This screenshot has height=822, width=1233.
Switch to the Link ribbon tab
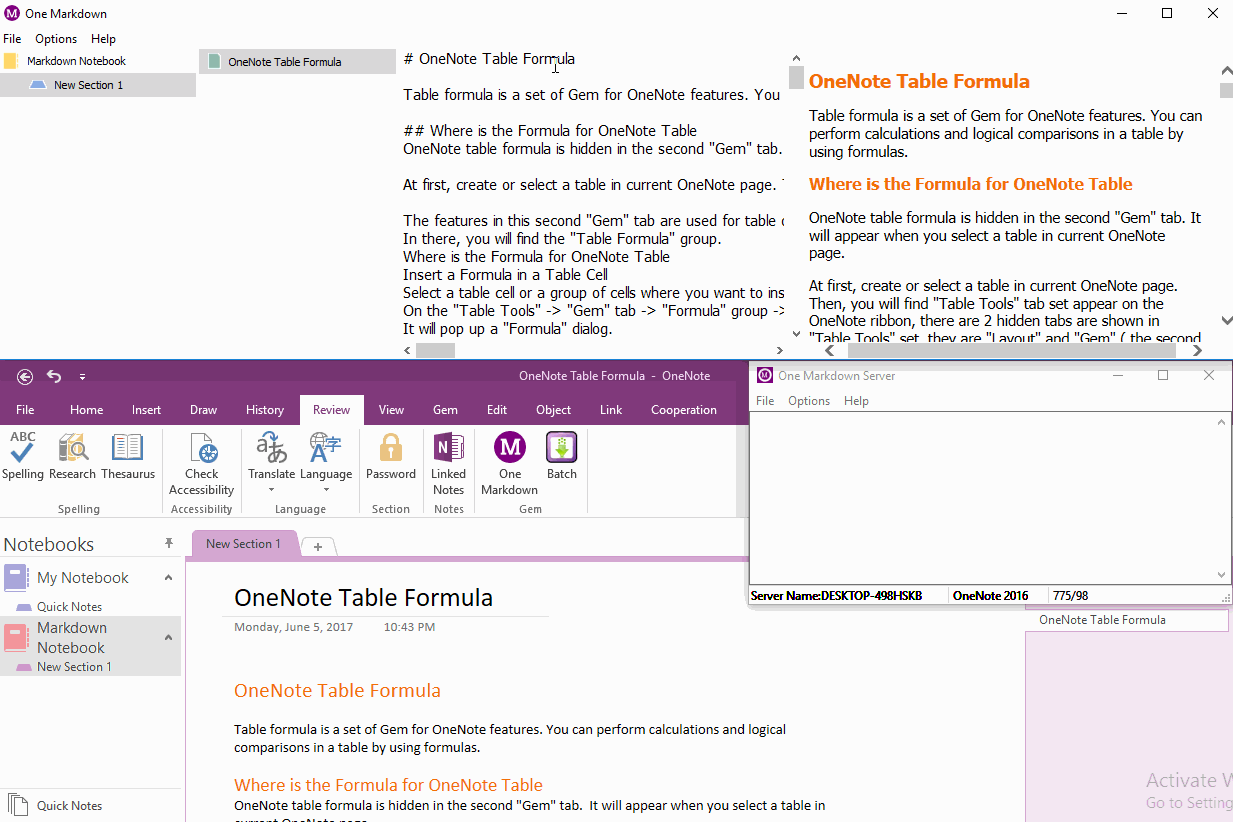(x=610, y=410)
